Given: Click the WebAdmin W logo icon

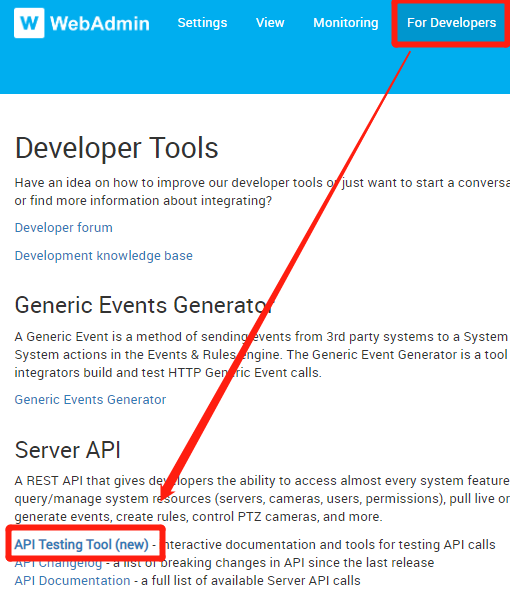Looking at the screenshot, I should click(x=29, y=23).
